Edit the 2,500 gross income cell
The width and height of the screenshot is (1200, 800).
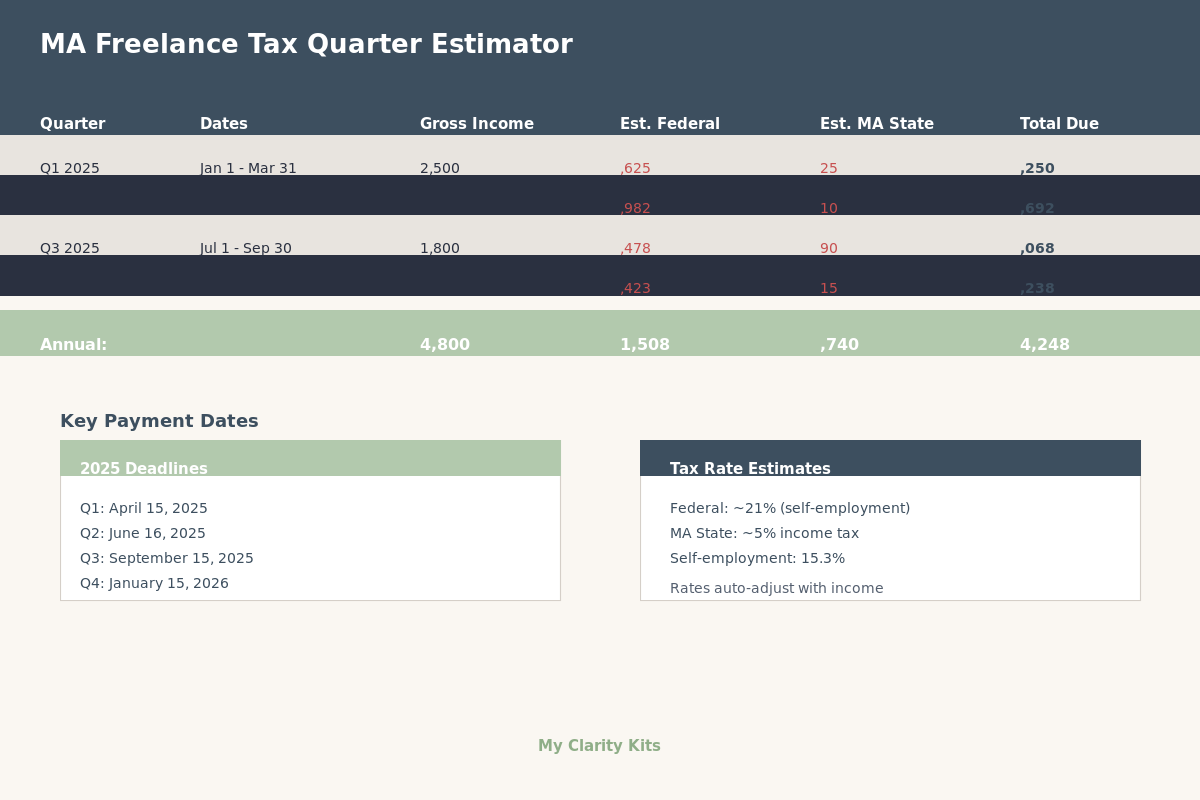439,168
